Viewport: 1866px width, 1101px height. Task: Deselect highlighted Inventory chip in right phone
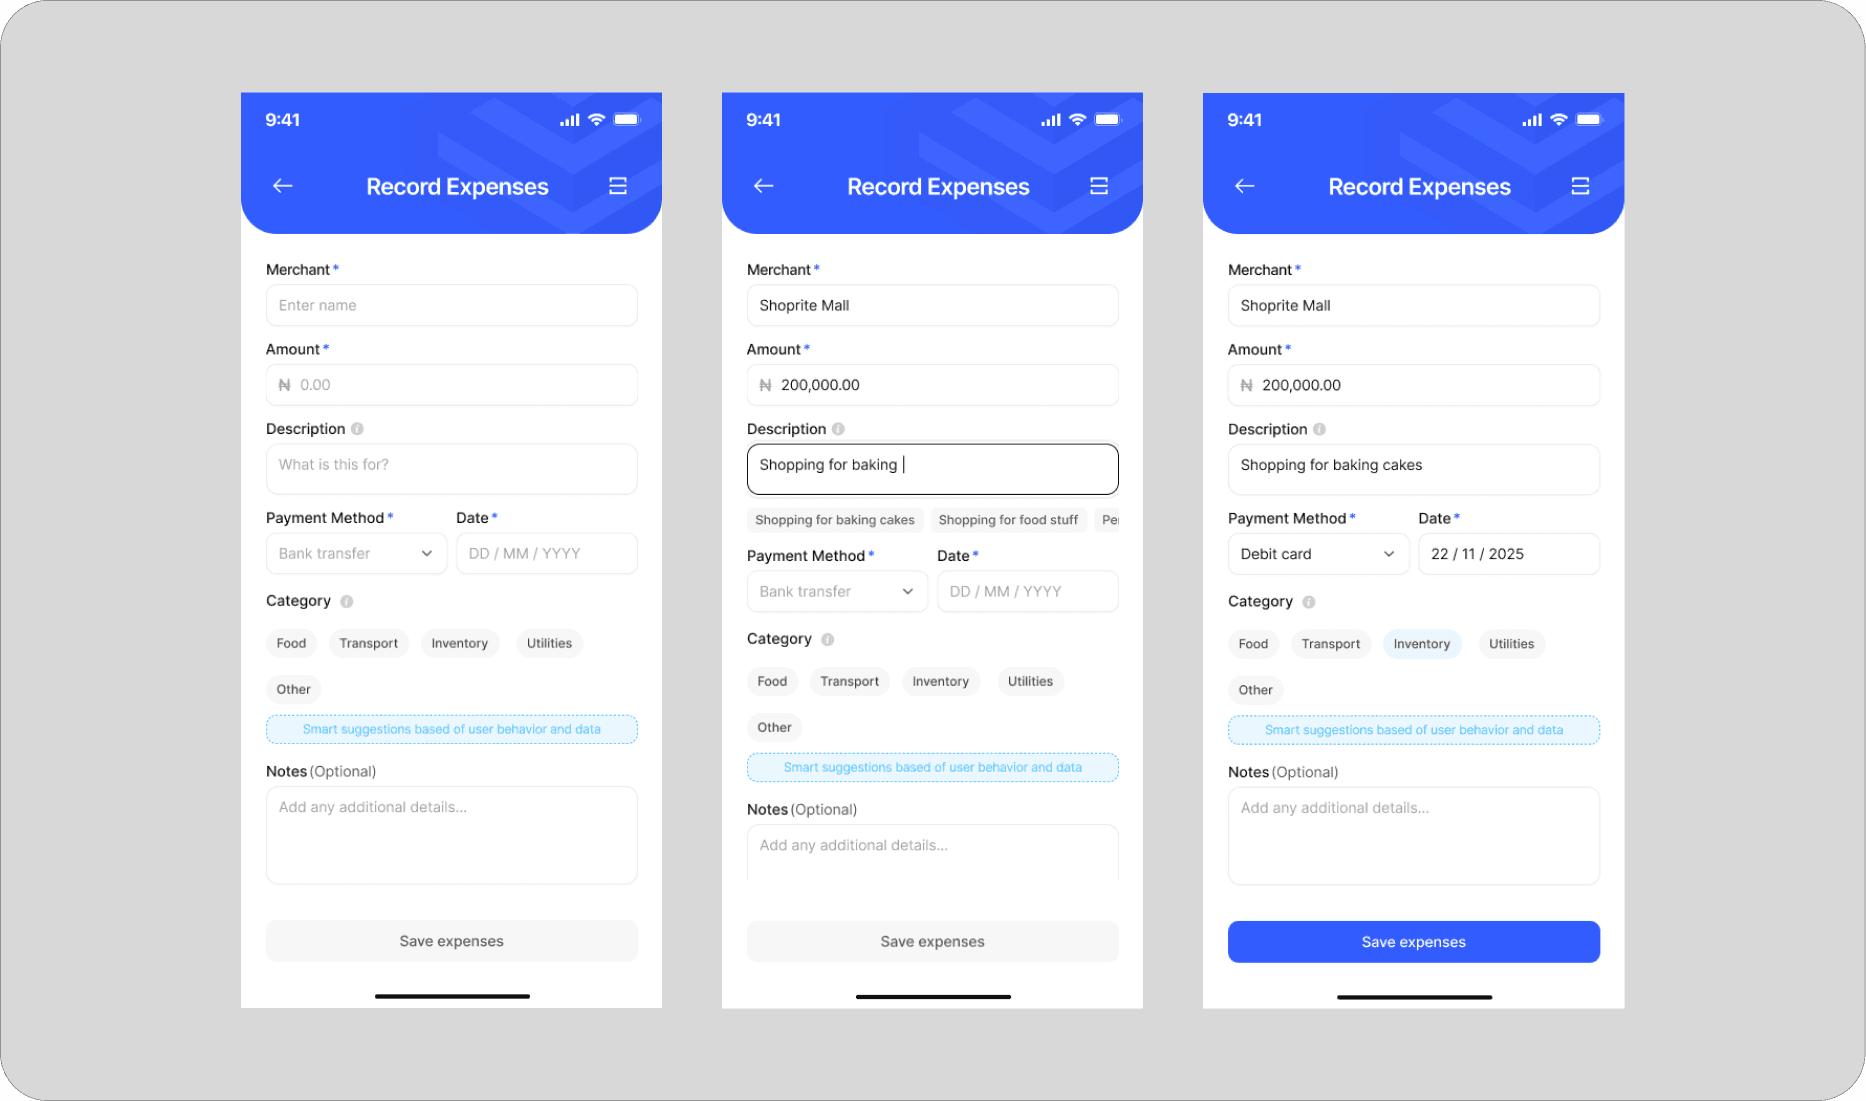[1422, 644]
